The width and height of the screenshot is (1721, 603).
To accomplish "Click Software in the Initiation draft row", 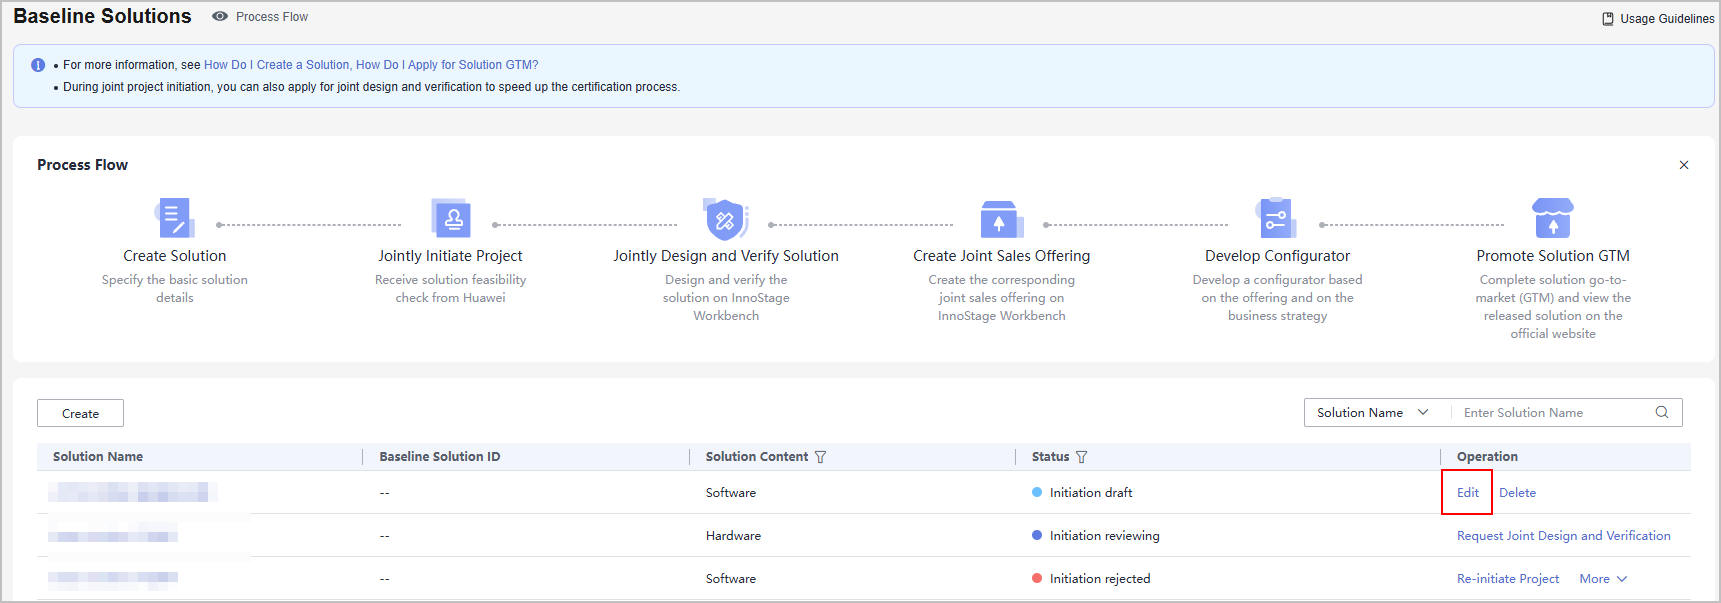I will 731,493.
